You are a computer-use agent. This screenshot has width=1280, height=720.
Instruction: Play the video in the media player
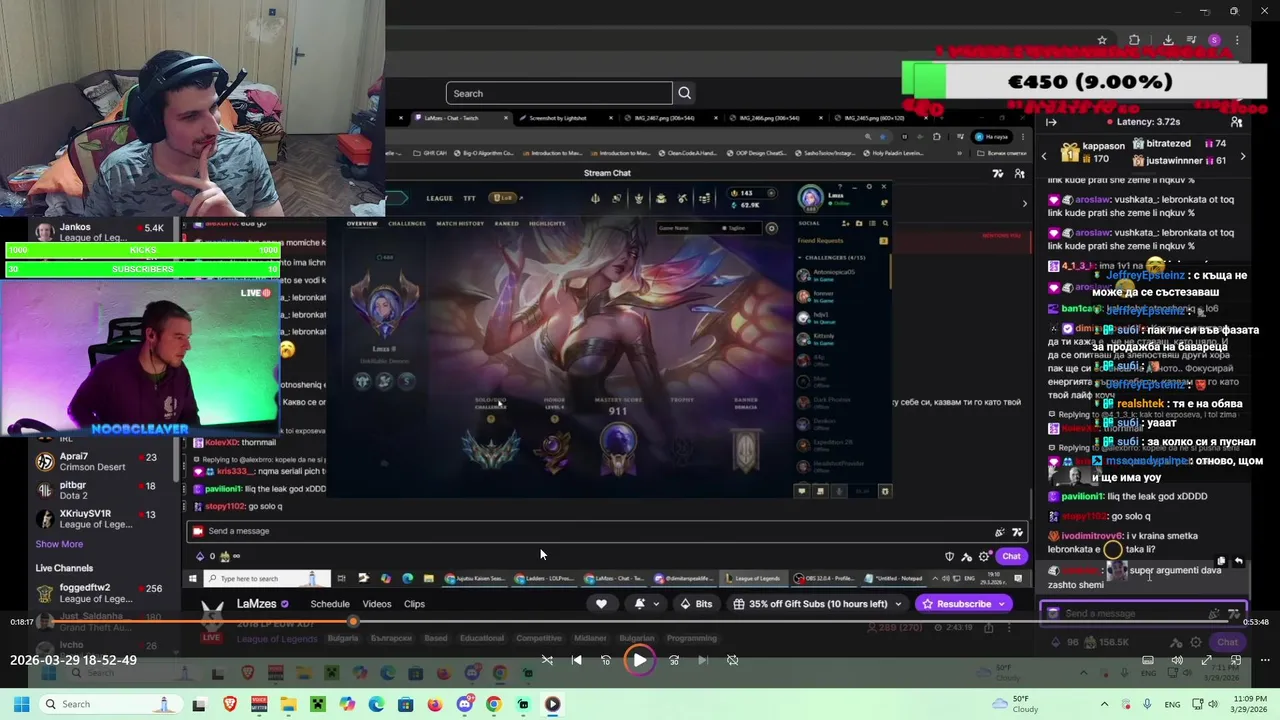pyautogui.click(x=639, y=660)
